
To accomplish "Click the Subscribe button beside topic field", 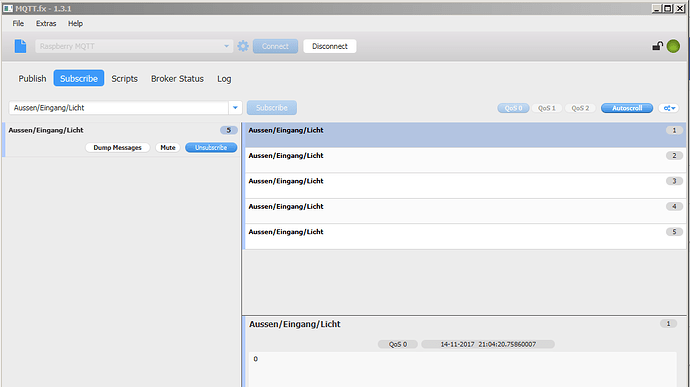I will point(272,108).
